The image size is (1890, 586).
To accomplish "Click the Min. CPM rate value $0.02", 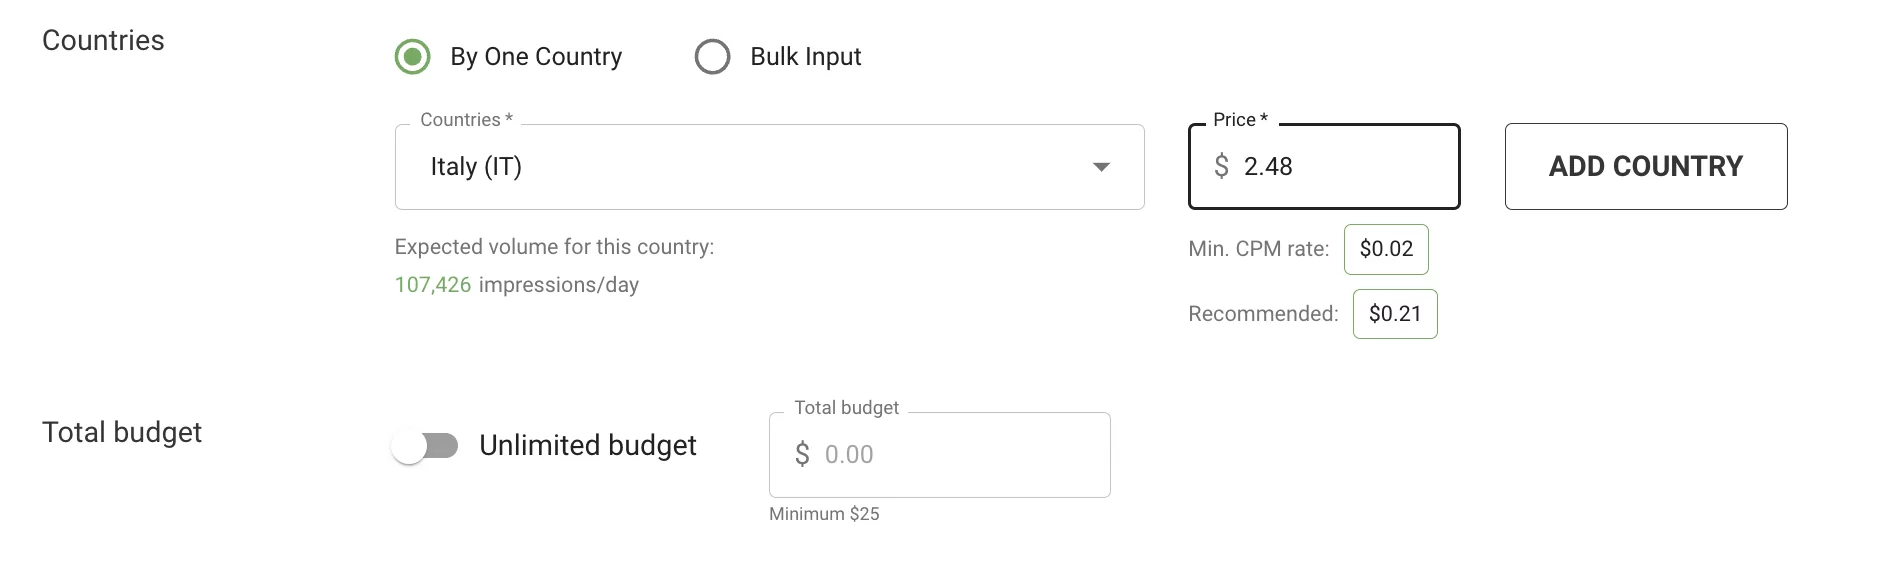I will click(x=1387, y=249).
